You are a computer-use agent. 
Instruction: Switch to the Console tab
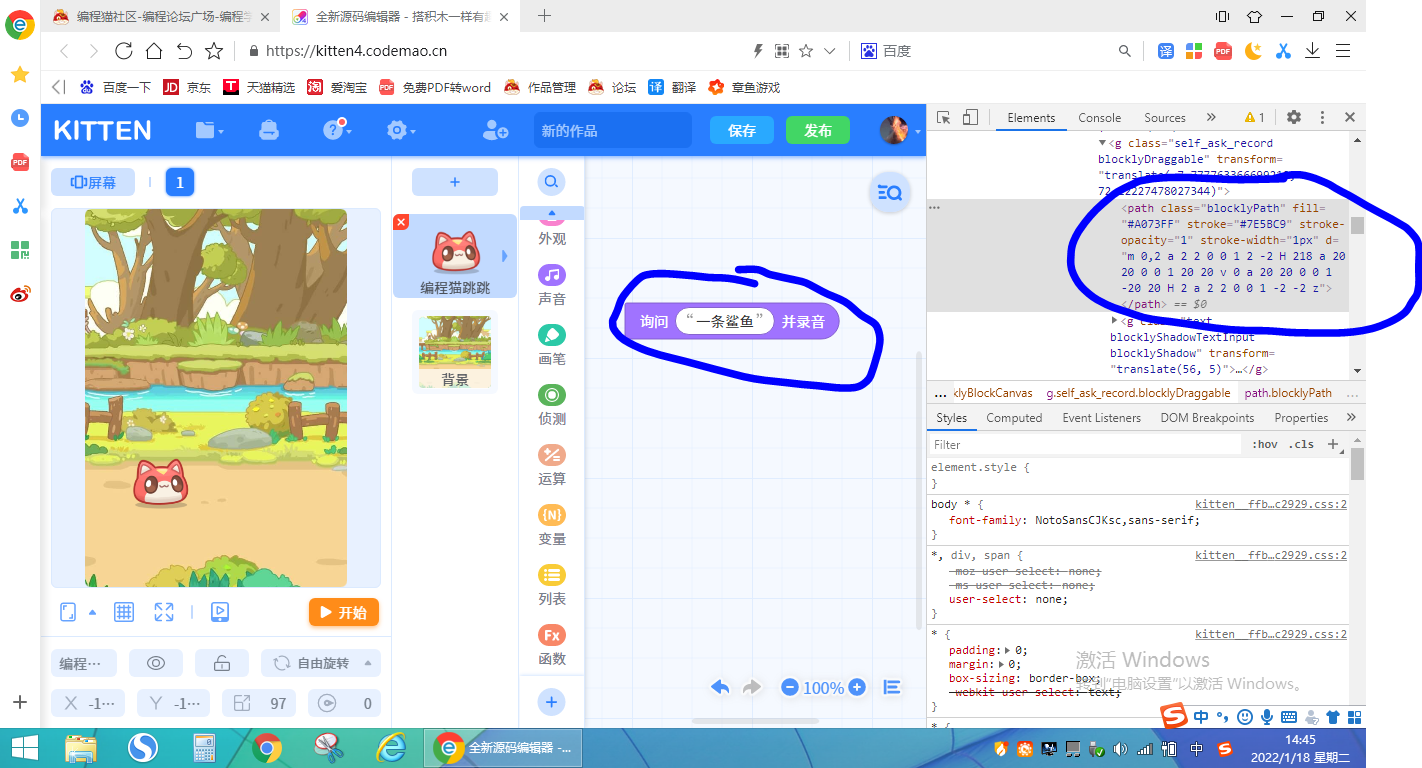click(1099, 117)
